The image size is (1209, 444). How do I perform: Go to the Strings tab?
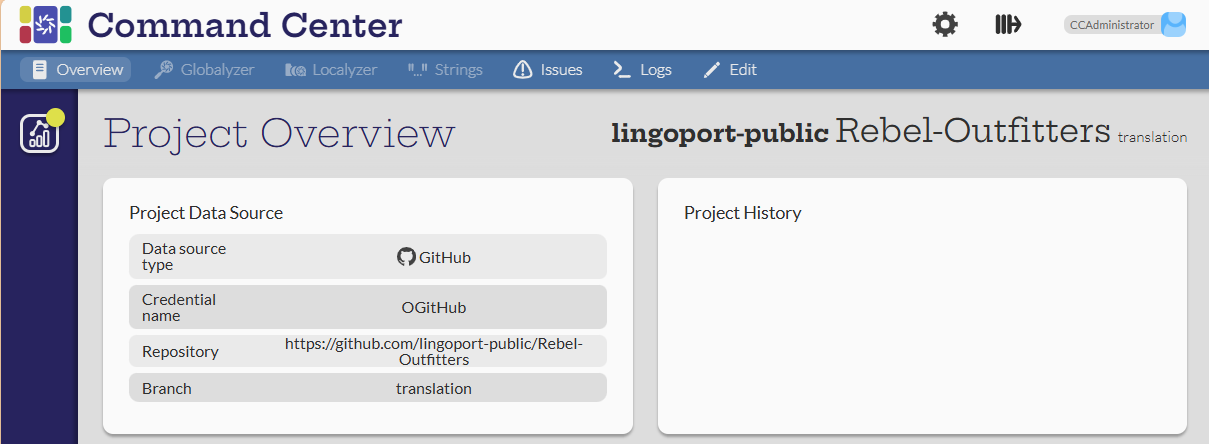445,70
